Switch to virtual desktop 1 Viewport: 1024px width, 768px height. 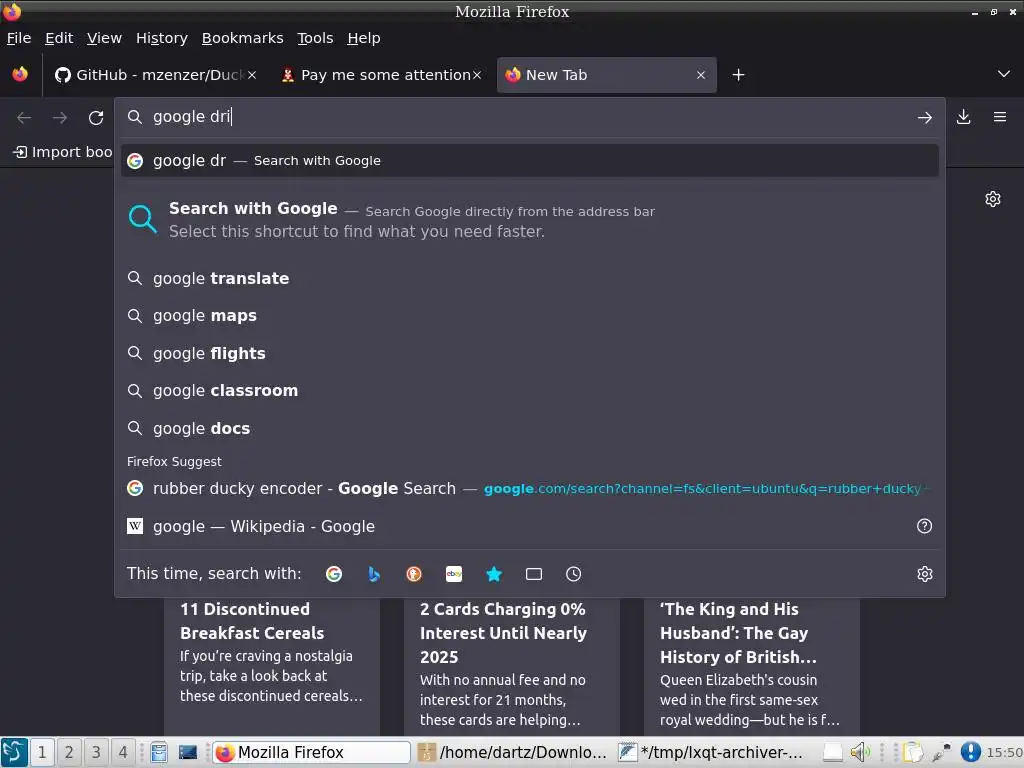pyautogui.click(x=42, y=752)
